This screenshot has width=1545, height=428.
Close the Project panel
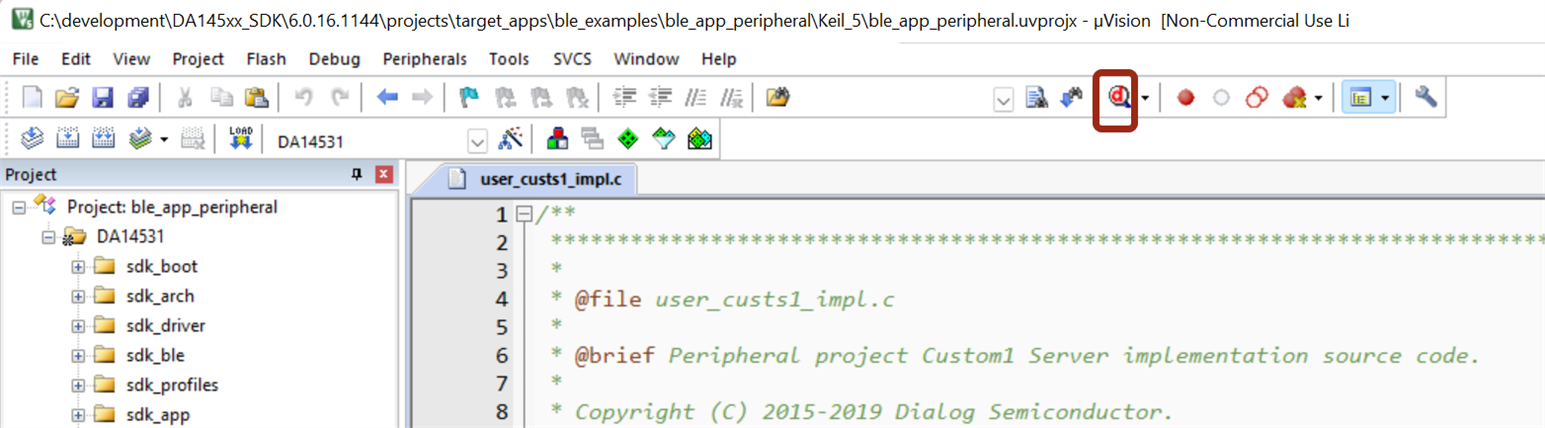click(383, 175)
